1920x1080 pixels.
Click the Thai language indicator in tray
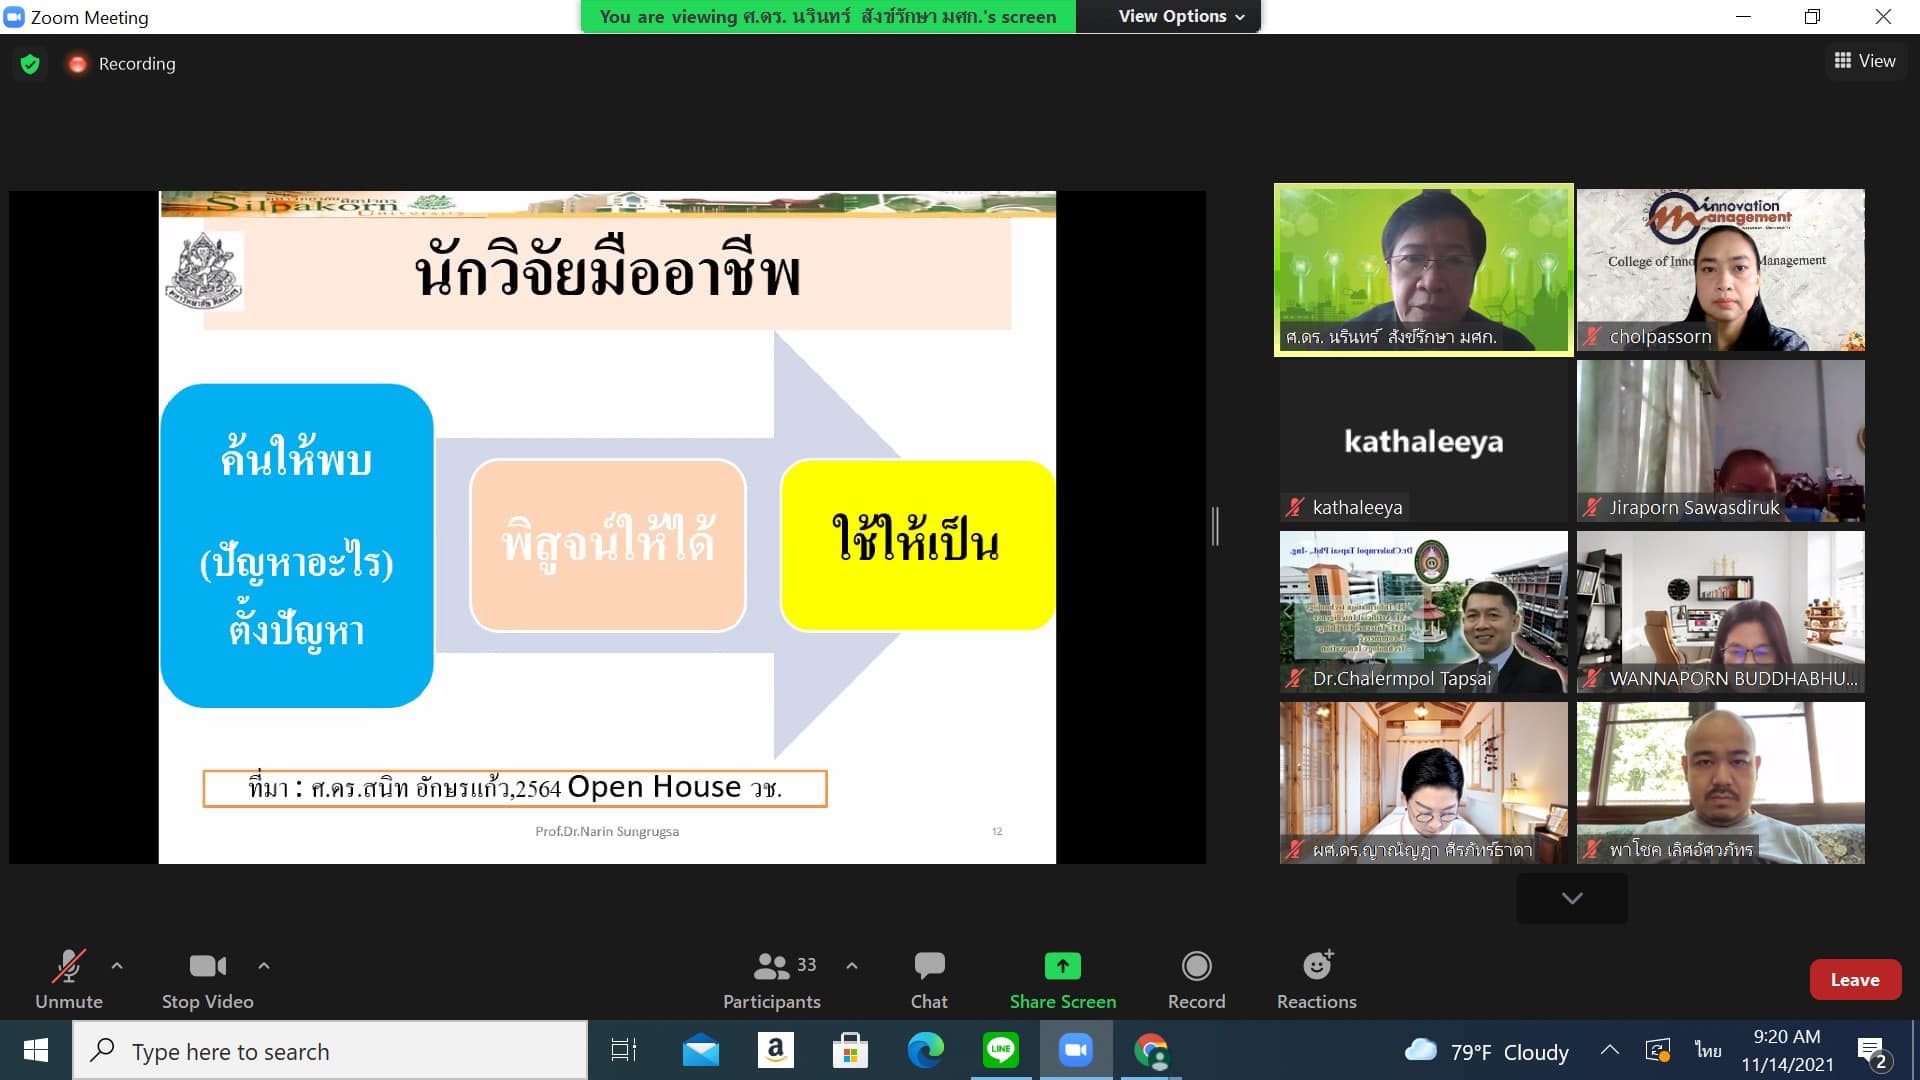[x=1708, y=1051]
